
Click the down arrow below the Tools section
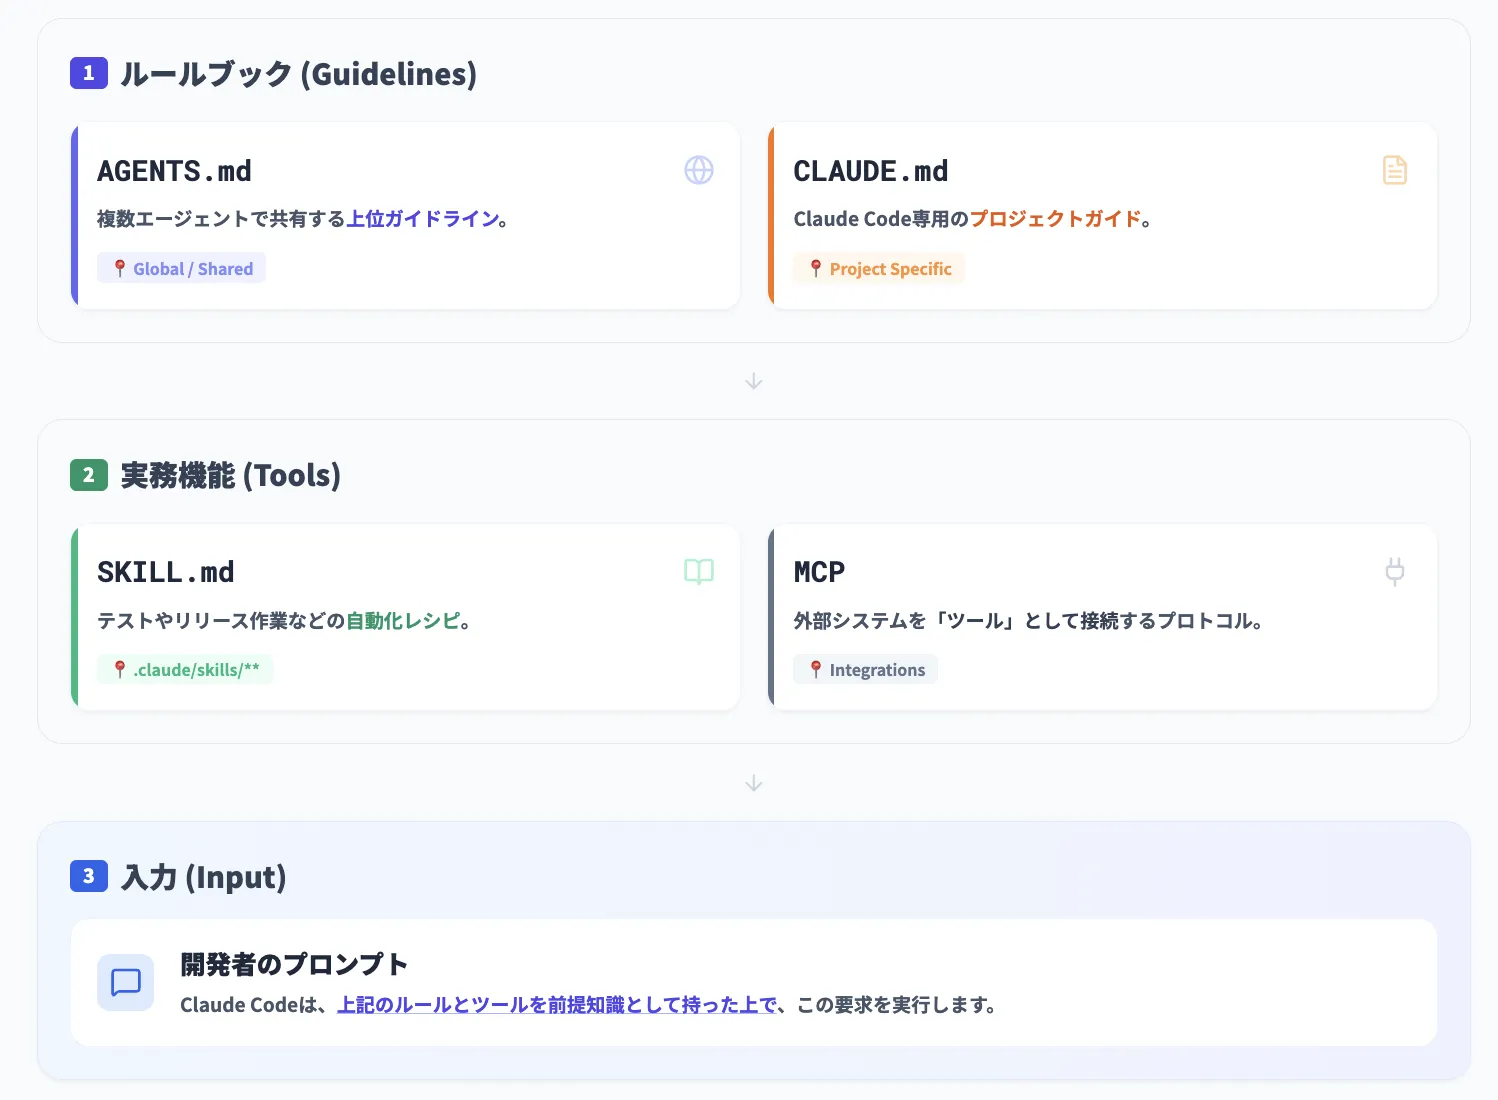coord(753,783)
